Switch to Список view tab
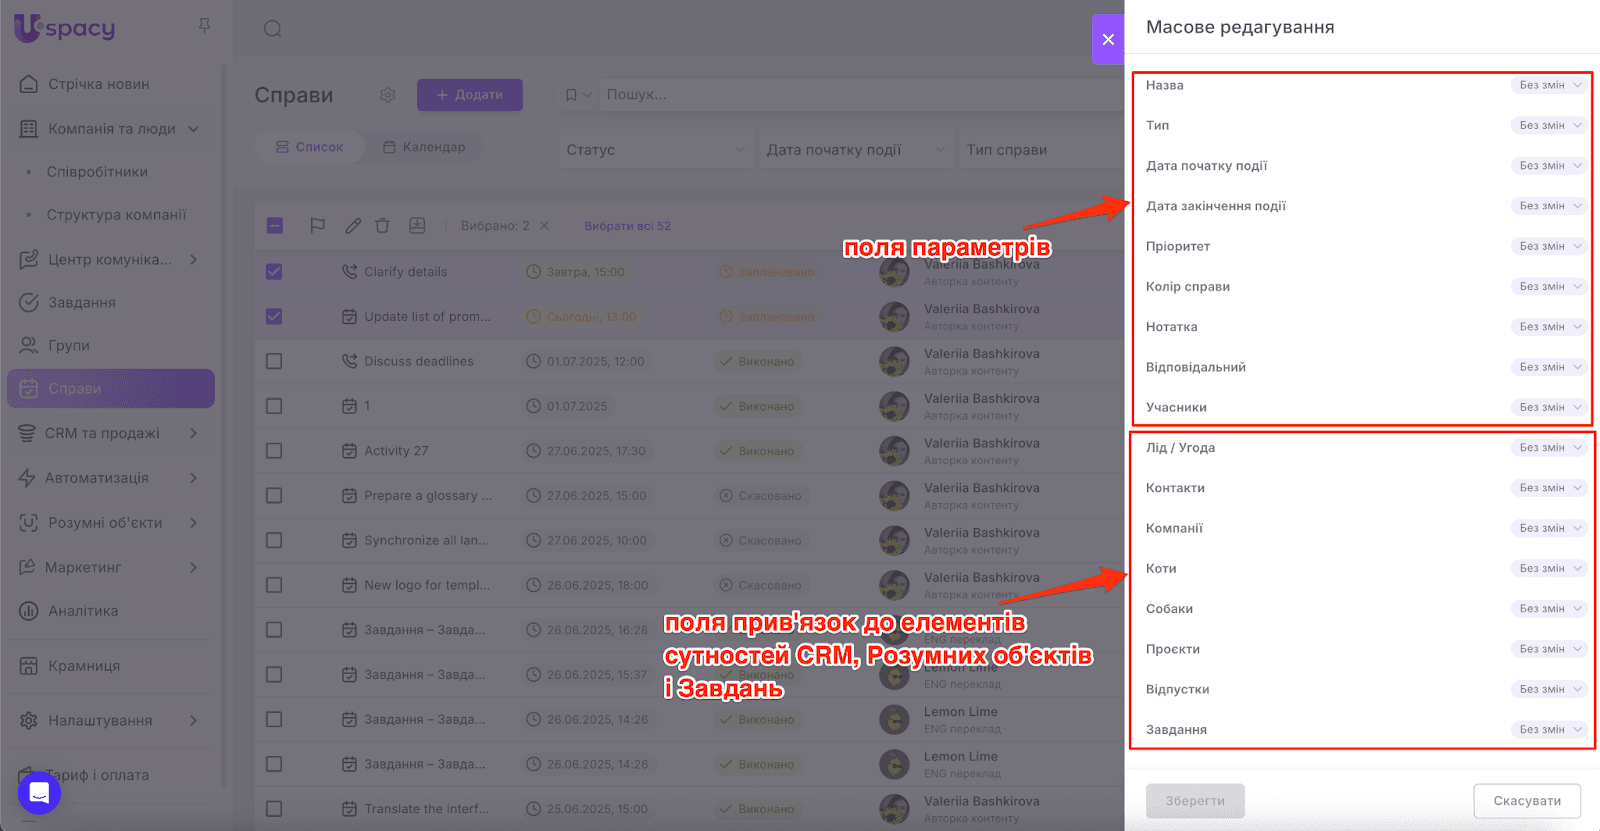Image resolution: width=1600 pixels, height=831 pixels. 309,147
